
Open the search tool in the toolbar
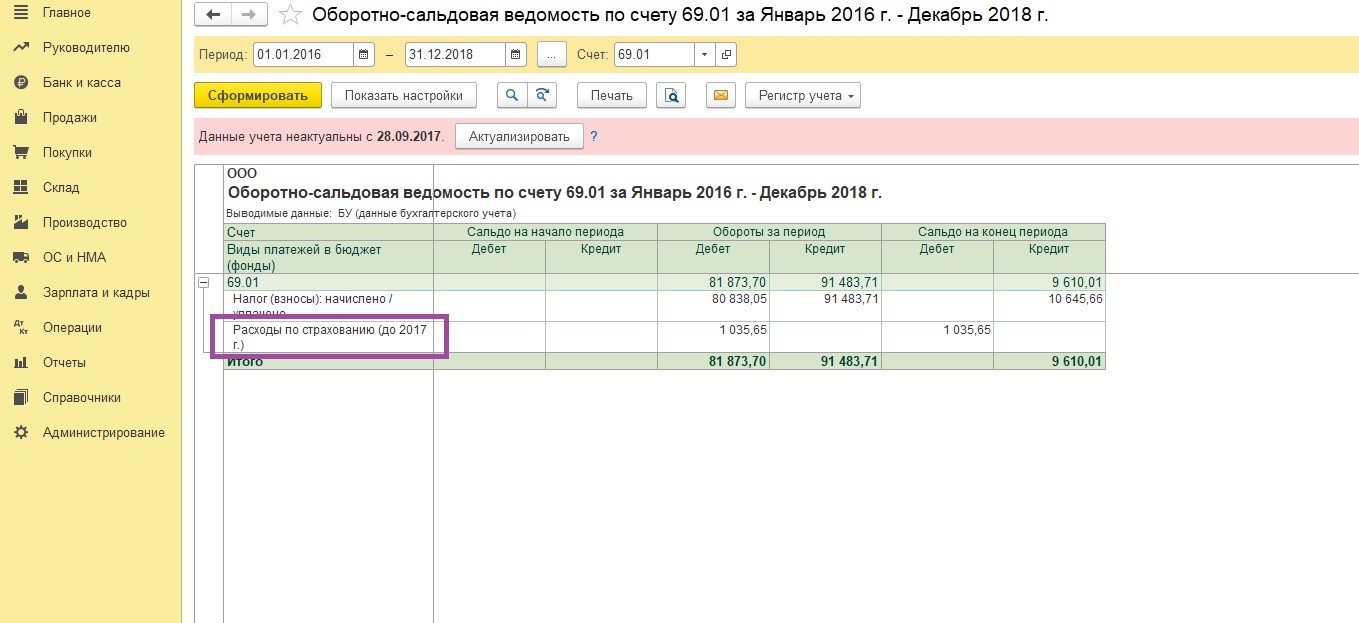click(x=509, y=95)
